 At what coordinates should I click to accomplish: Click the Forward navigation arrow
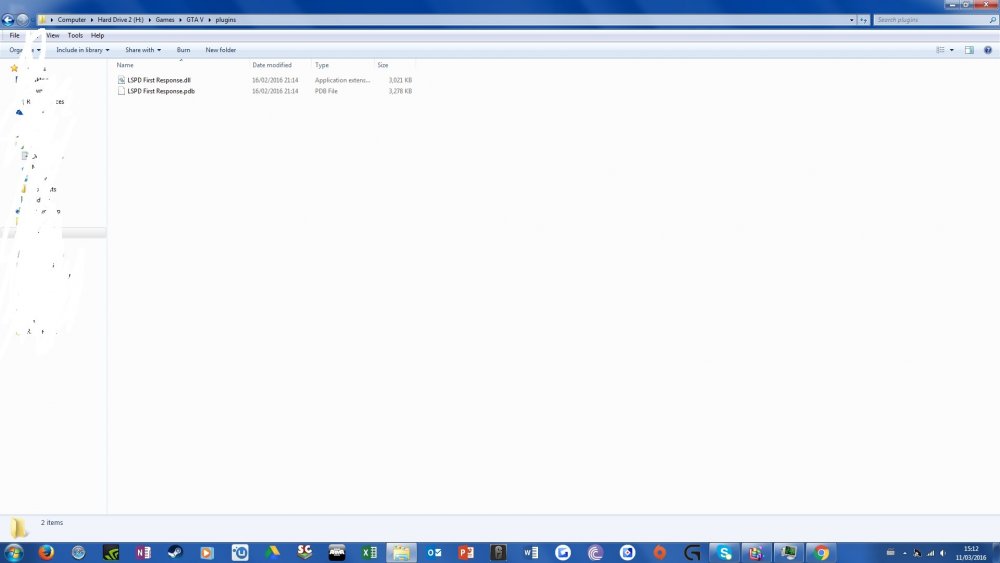22,20
